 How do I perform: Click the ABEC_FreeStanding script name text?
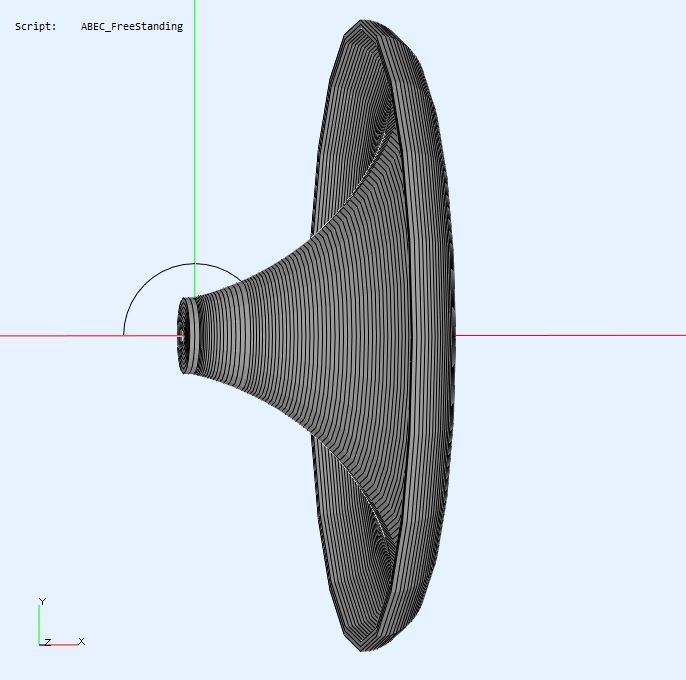click(132, 27)
